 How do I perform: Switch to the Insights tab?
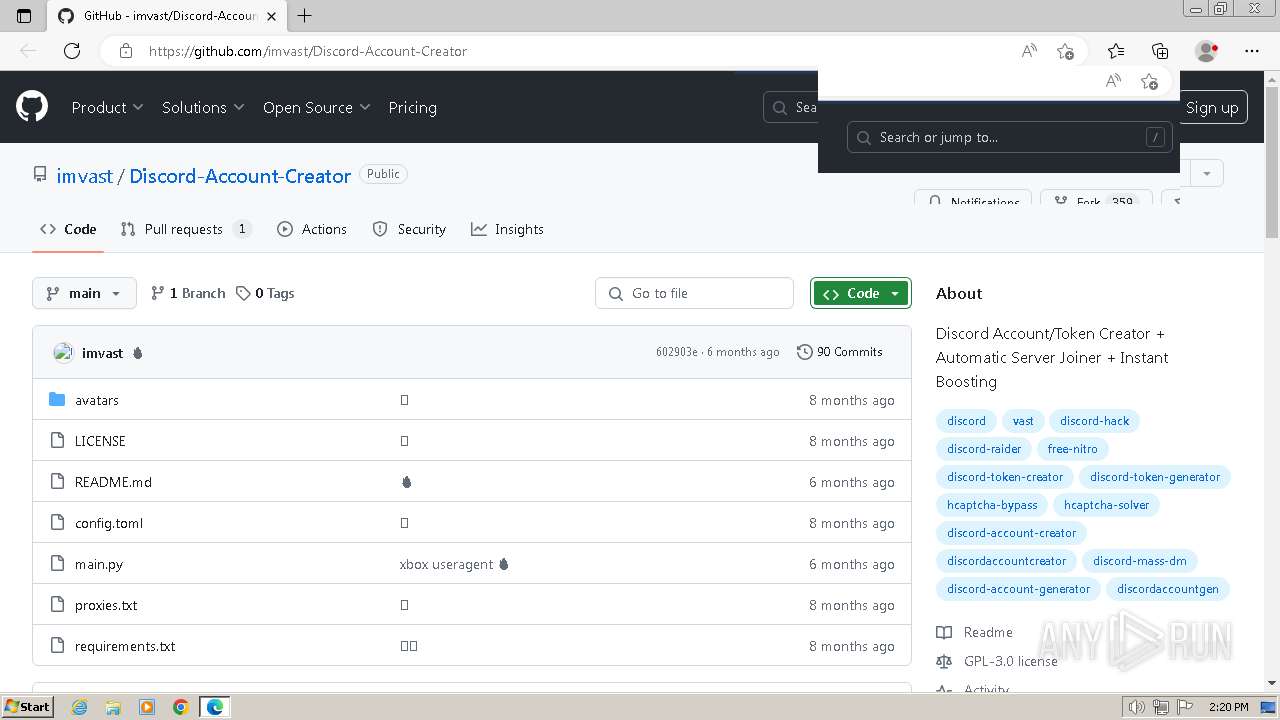click(x=507, y=229)
